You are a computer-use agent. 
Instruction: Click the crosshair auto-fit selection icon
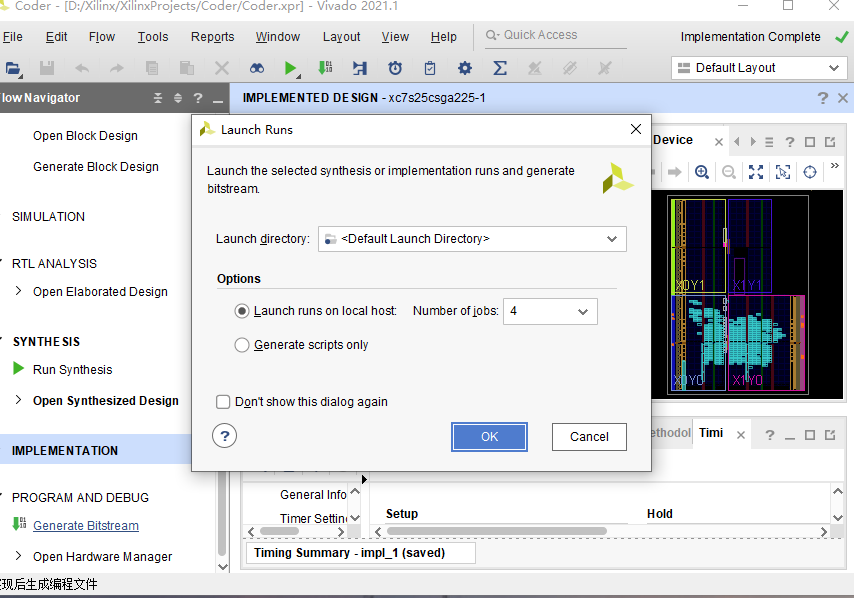[810, 172]
